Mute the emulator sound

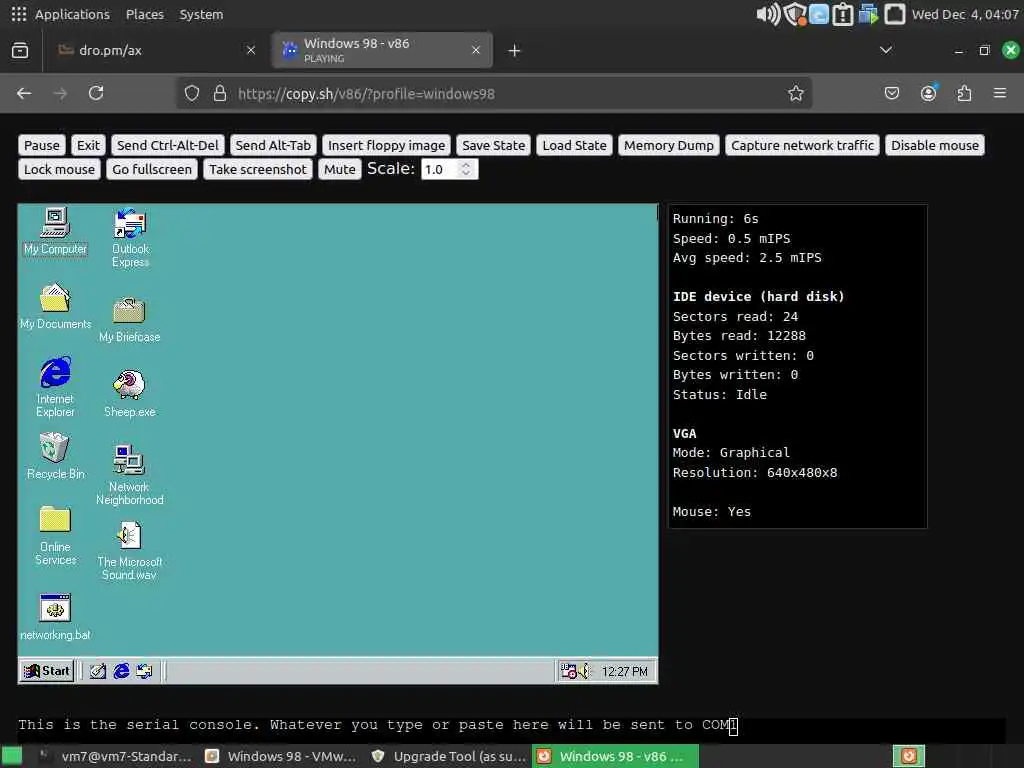coord(340,169)
